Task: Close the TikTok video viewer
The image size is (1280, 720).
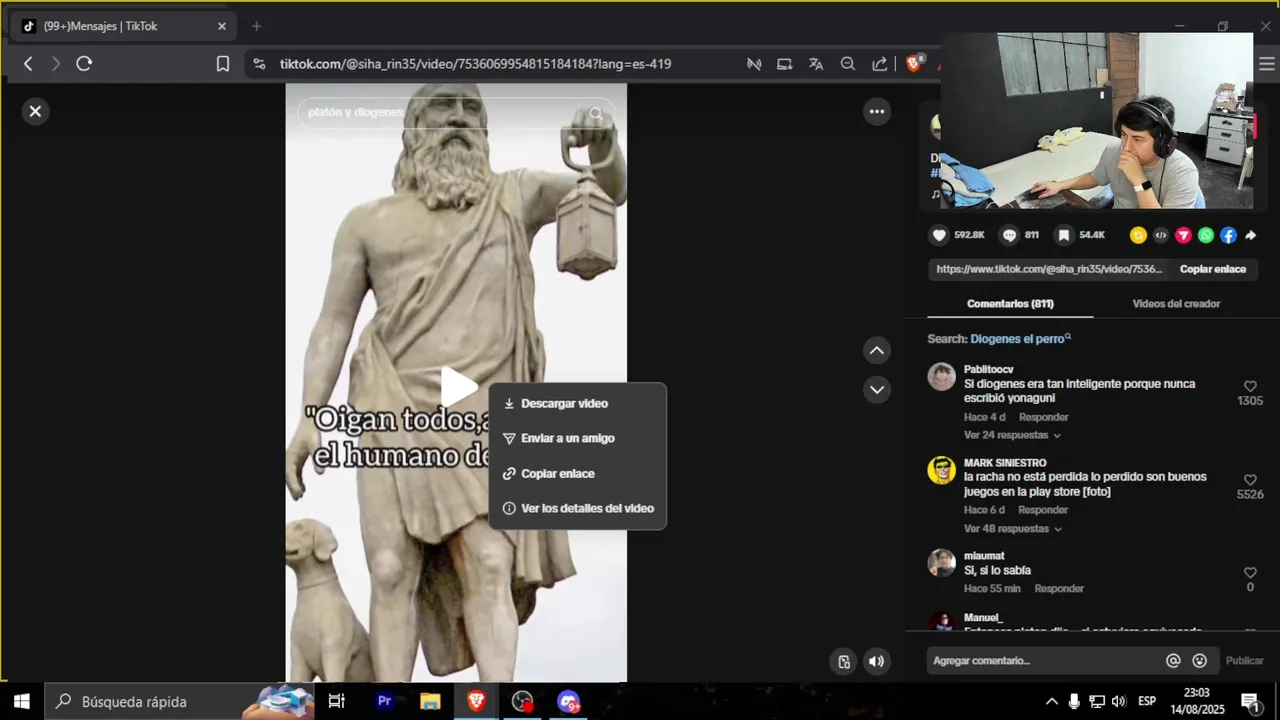Action: point(35,111)
